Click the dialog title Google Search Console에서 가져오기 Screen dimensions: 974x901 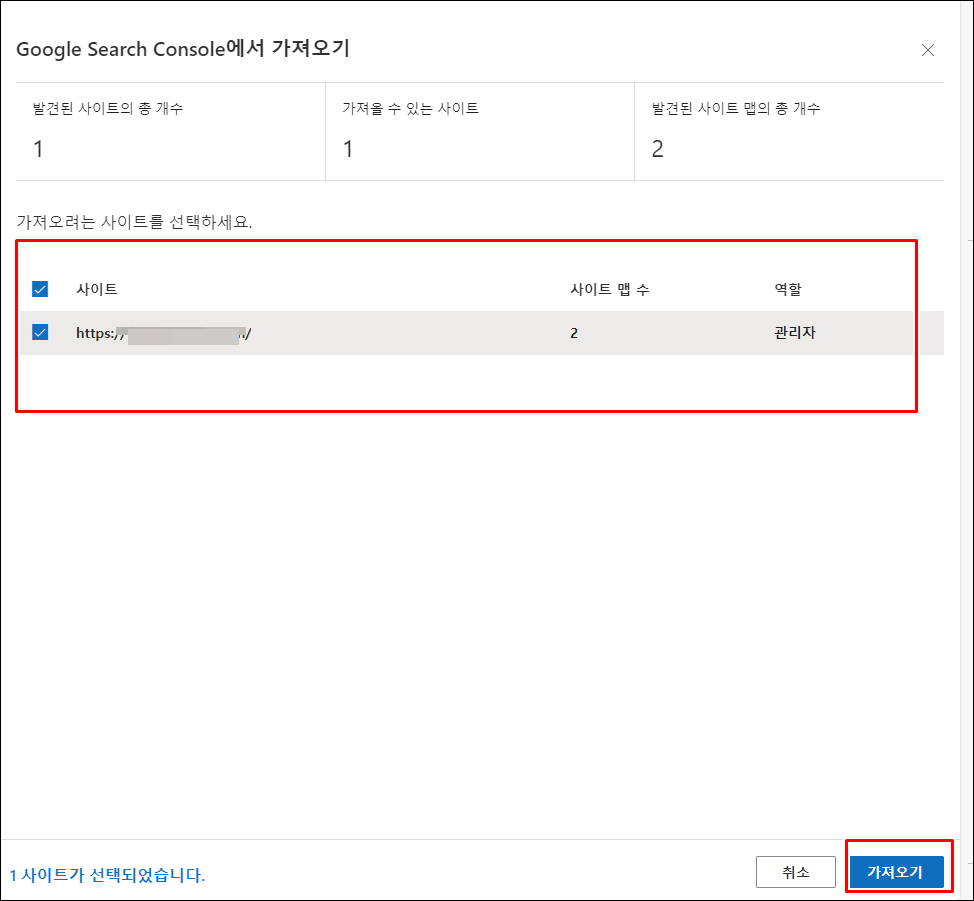[183, 49]
